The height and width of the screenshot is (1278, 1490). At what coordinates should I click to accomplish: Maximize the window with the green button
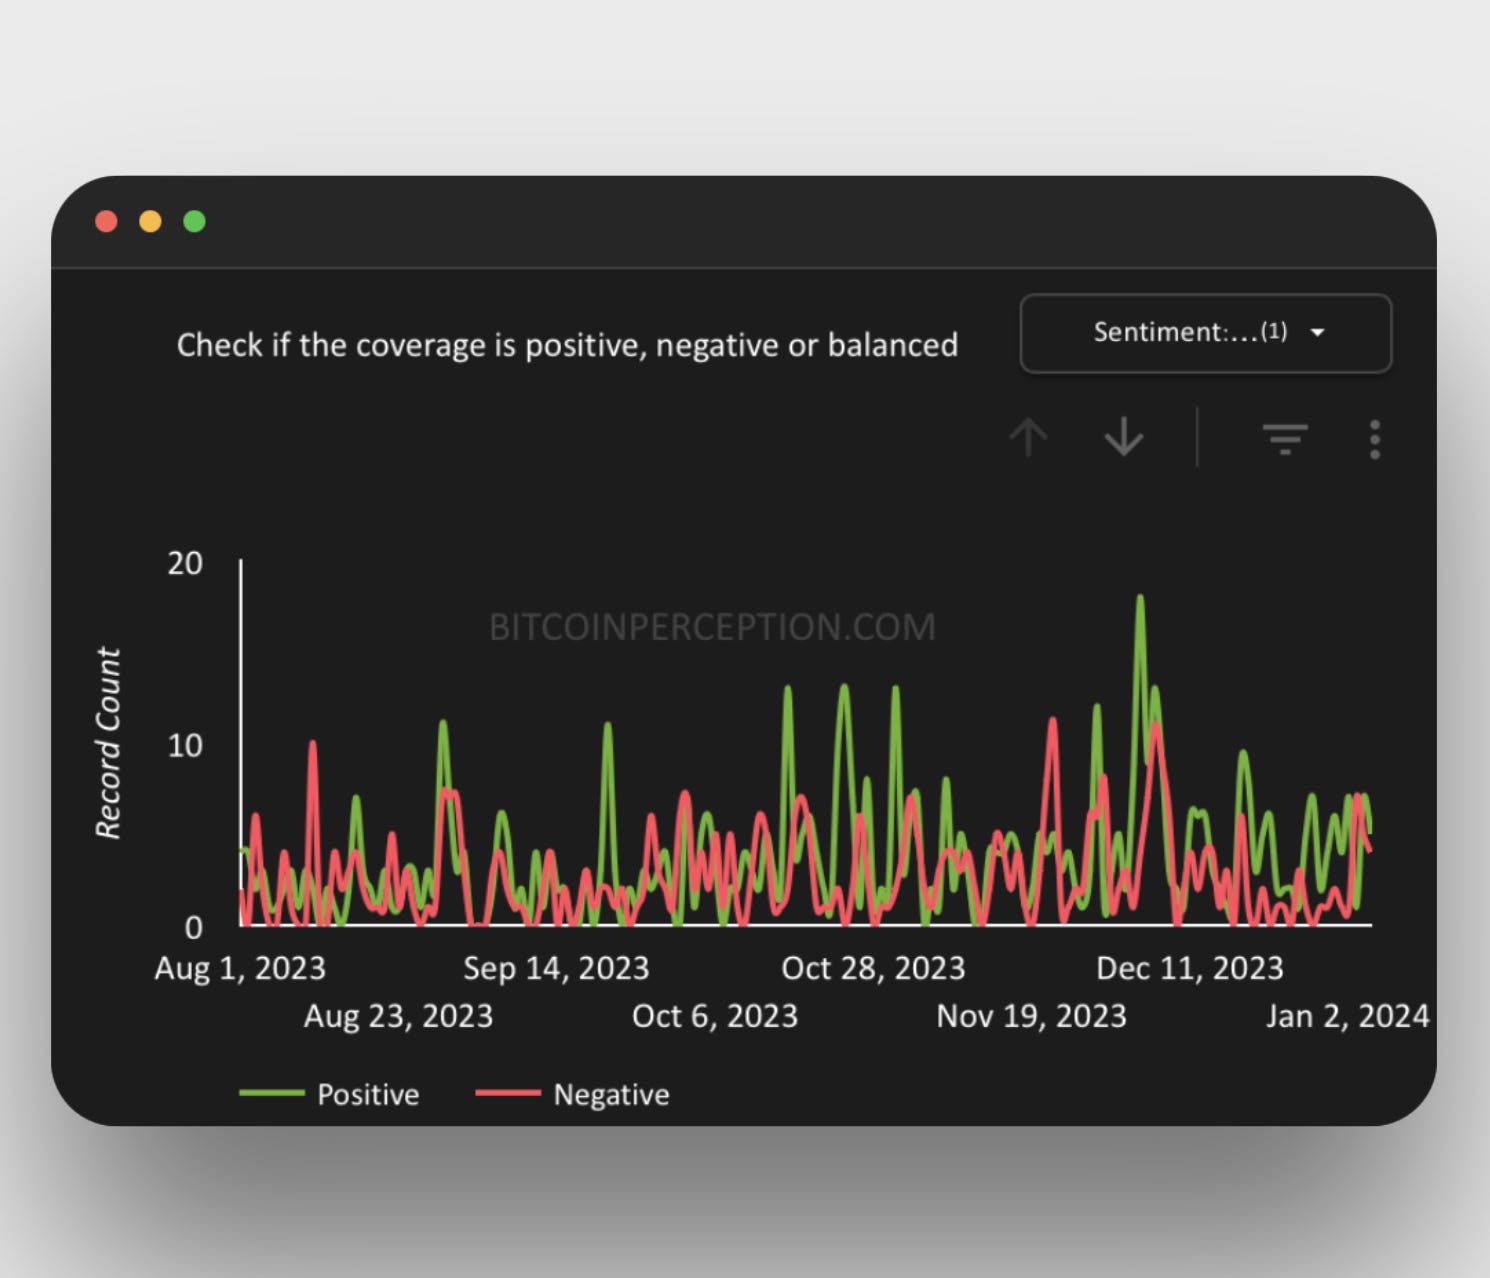pos(195,221)
